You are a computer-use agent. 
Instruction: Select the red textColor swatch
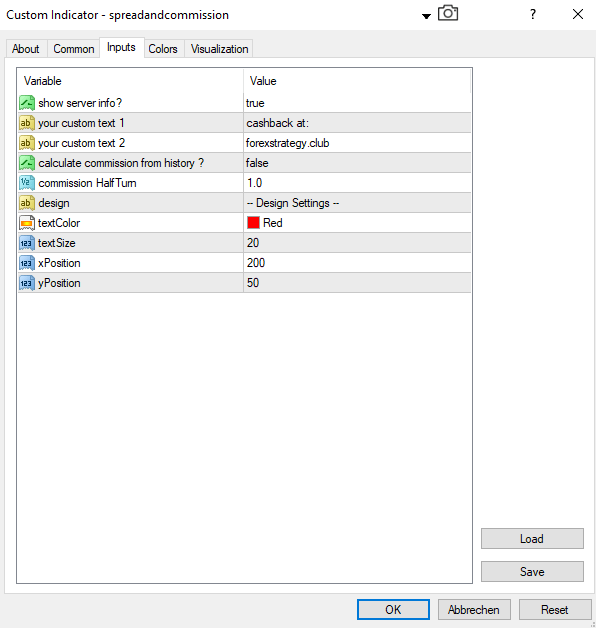tap(253, 223)
